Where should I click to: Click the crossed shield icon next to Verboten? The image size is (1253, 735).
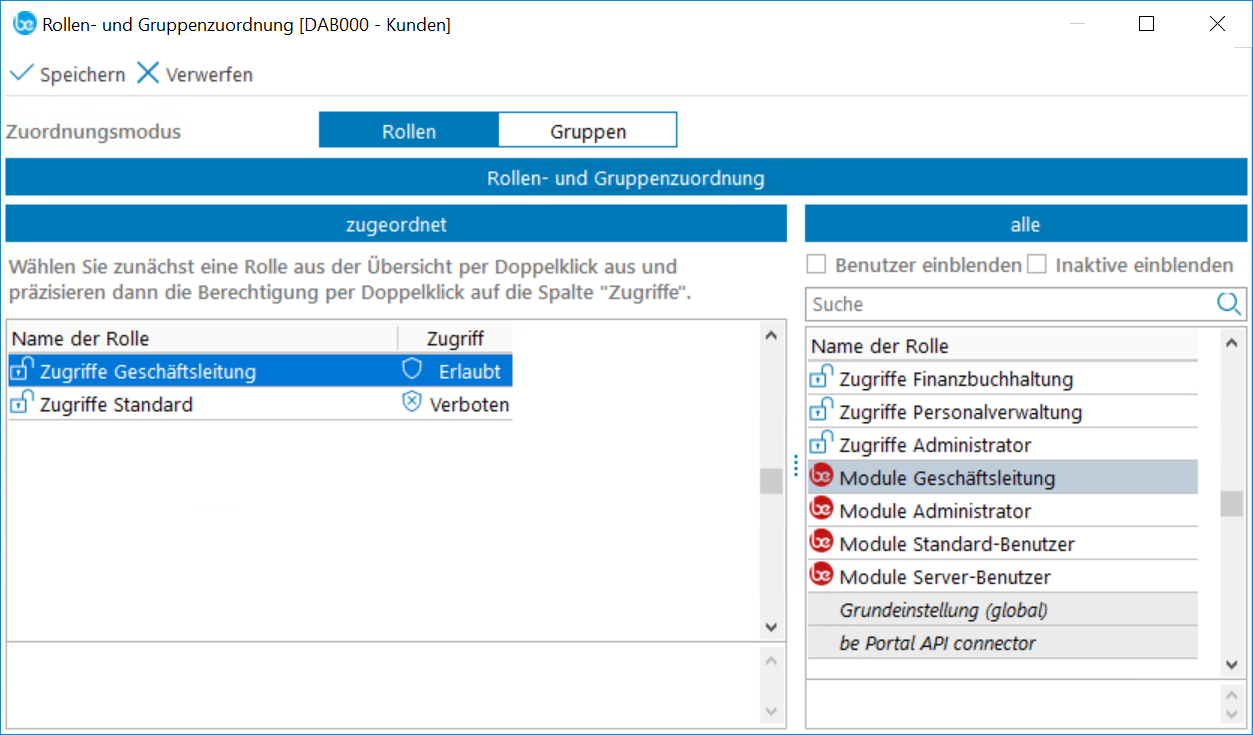click(412, 403)
